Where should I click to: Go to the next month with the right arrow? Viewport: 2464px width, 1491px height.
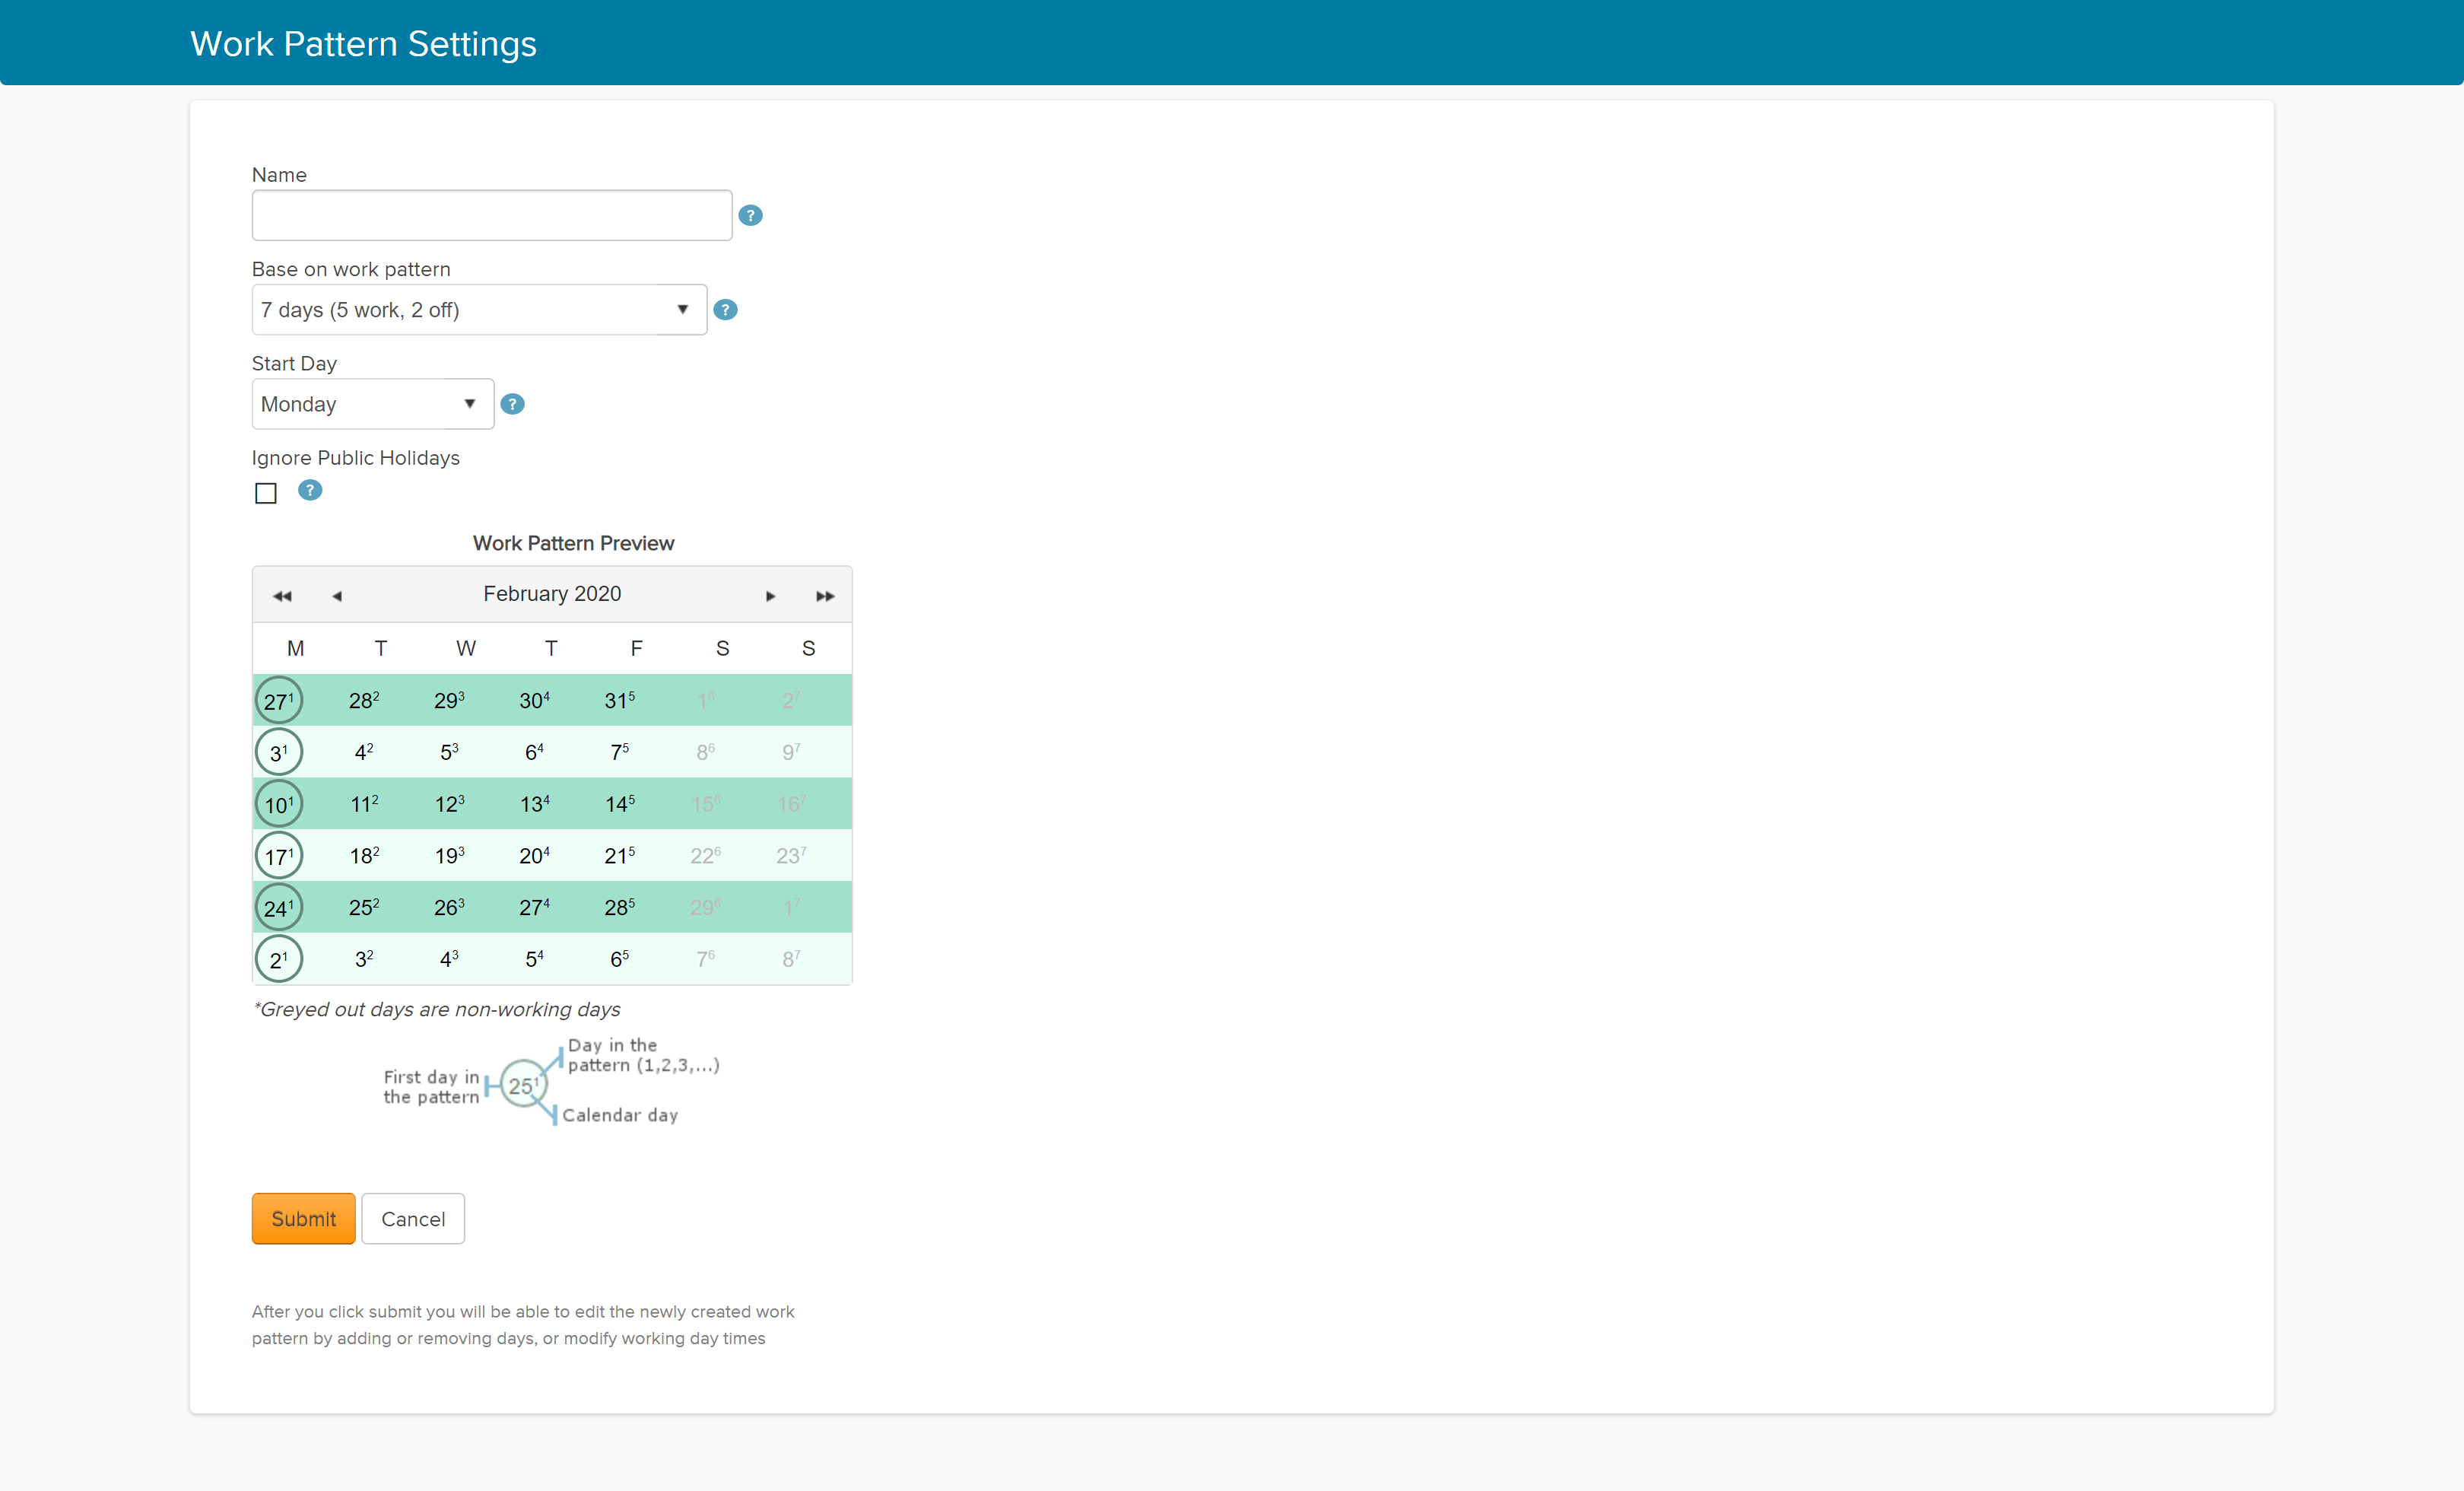tap(770, 596)
